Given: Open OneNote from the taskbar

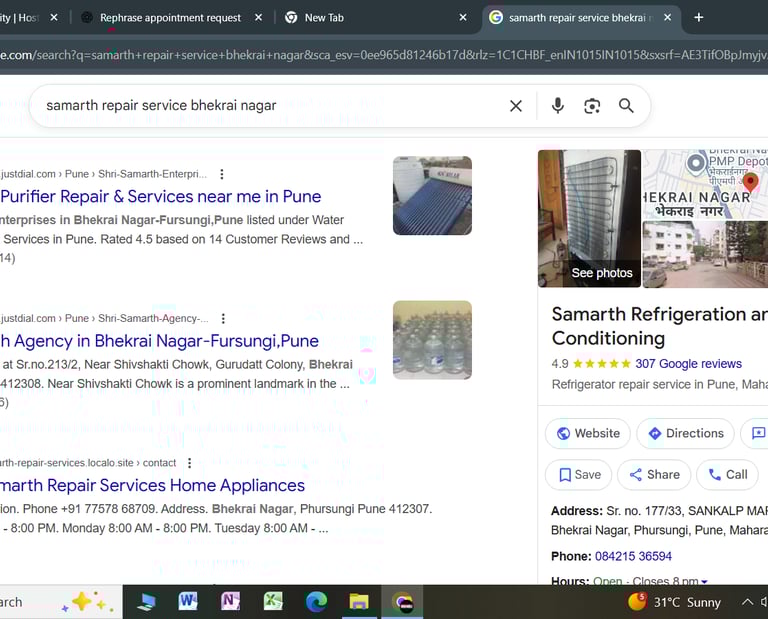Looking at the screenshot, I should (231, 601).
